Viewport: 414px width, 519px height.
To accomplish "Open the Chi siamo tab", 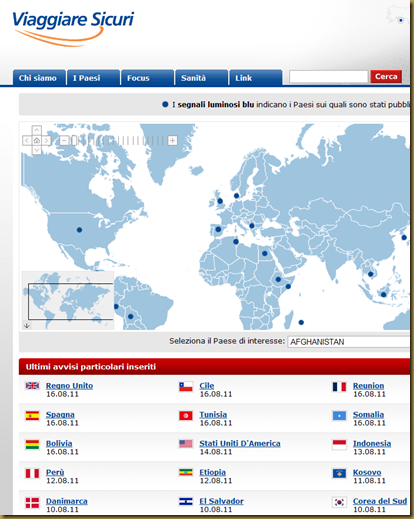I will 39,78.
